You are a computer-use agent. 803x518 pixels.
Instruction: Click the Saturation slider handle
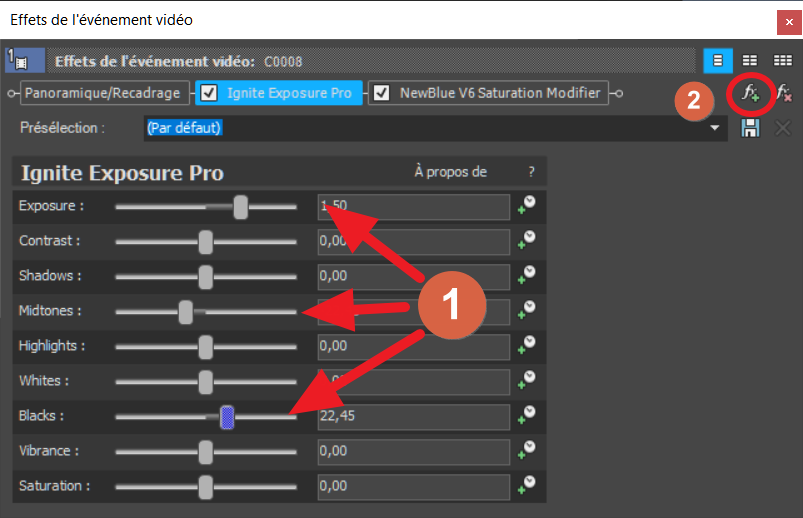[206, 487]
